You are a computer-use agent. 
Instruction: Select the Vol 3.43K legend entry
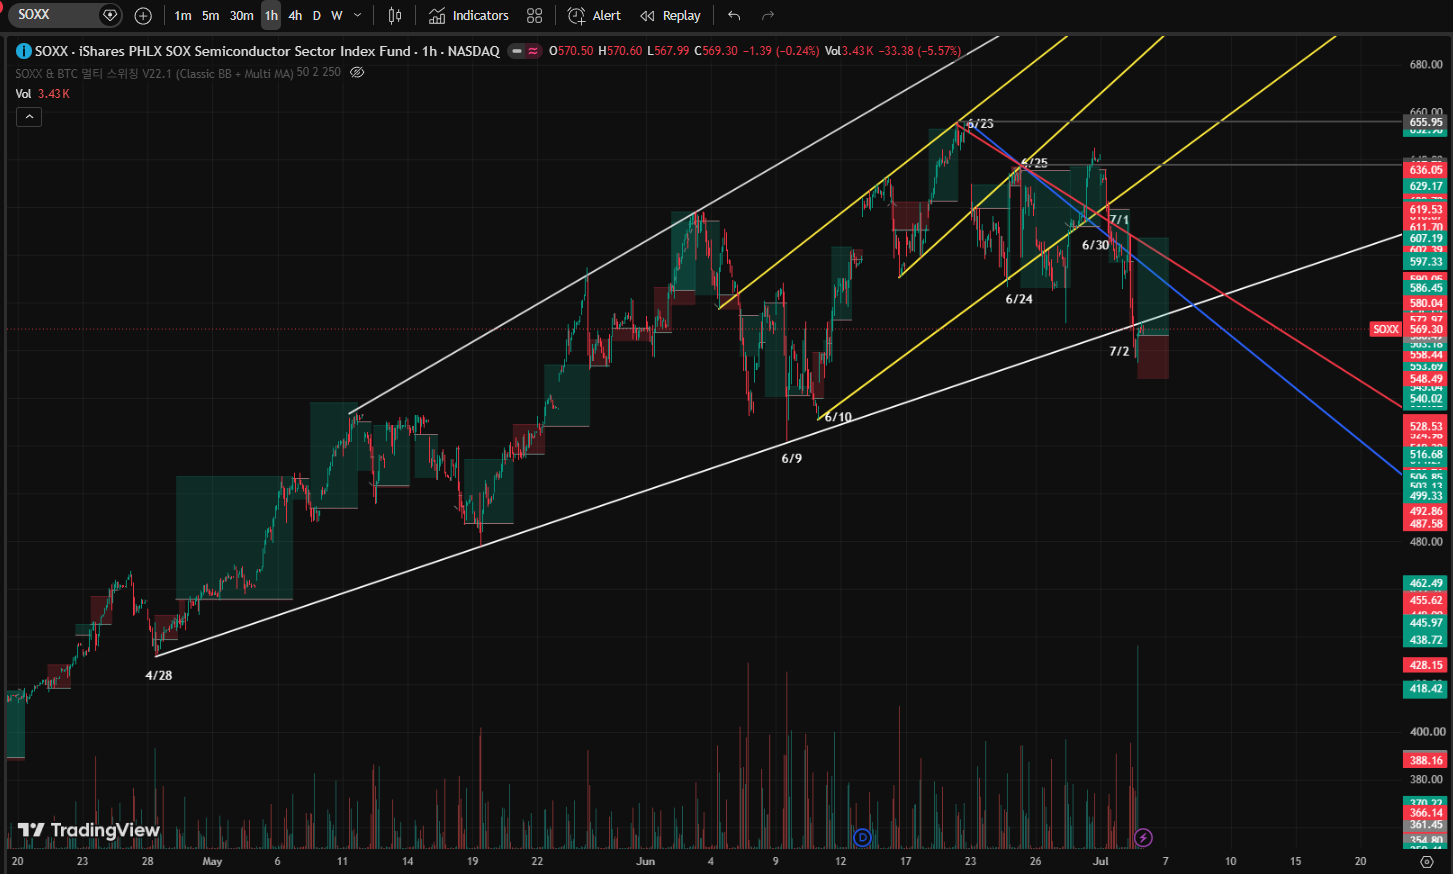pyautogui.click(x=42, y=94)
